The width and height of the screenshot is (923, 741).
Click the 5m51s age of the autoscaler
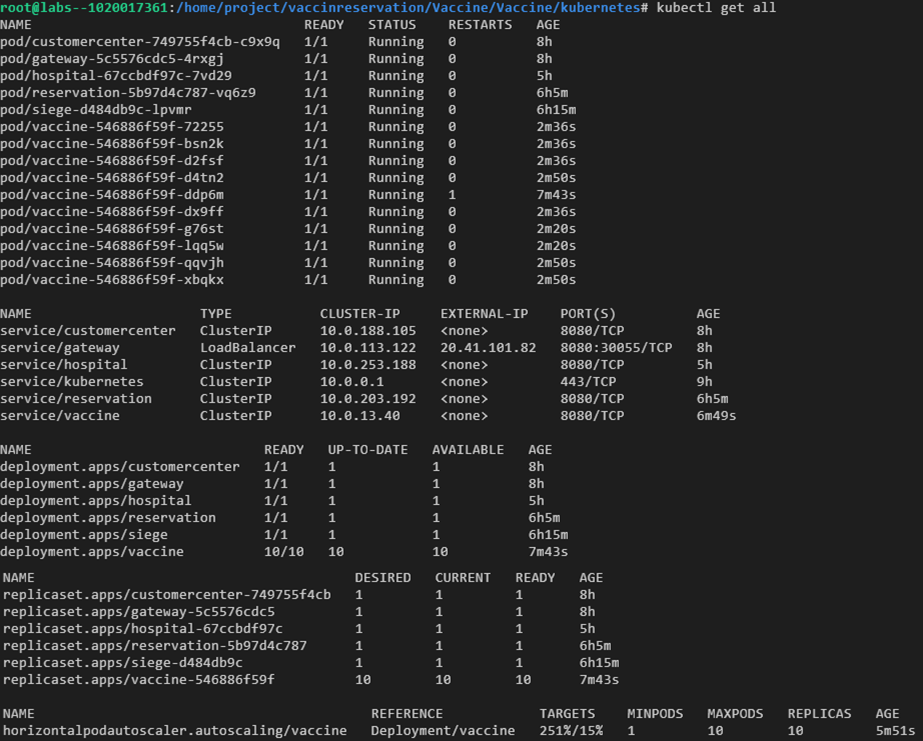click(895, 731)
